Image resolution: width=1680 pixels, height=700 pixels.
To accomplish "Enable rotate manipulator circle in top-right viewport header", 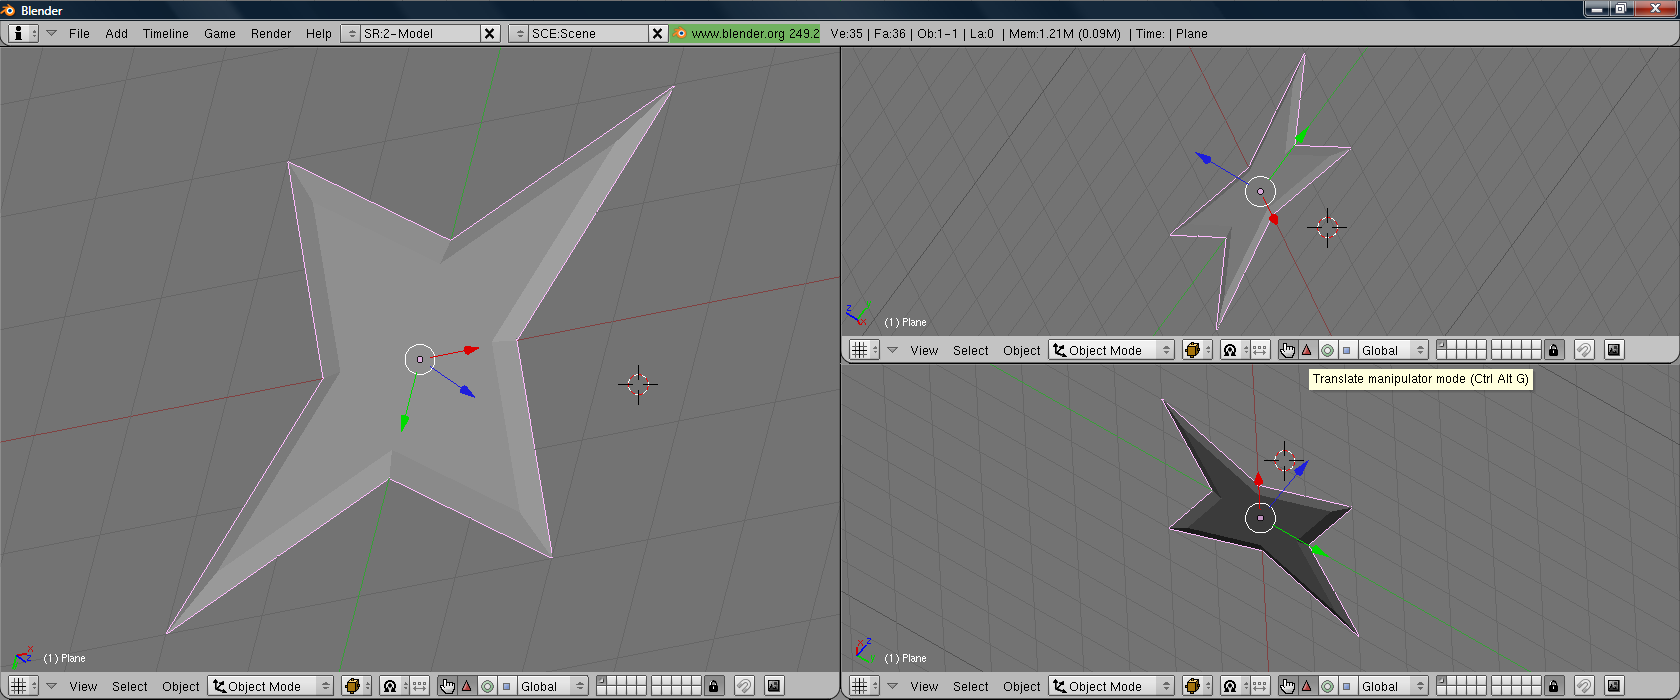I will click(x=1328, y=350).
